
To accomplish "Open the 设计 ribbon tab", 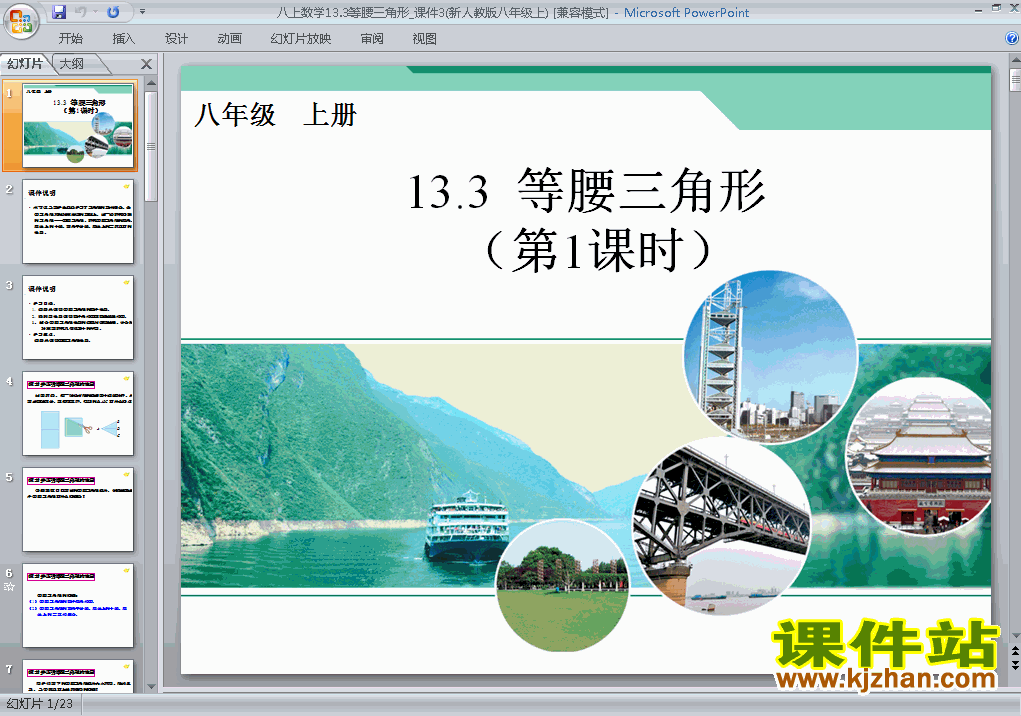I will (x=176, y=38).
